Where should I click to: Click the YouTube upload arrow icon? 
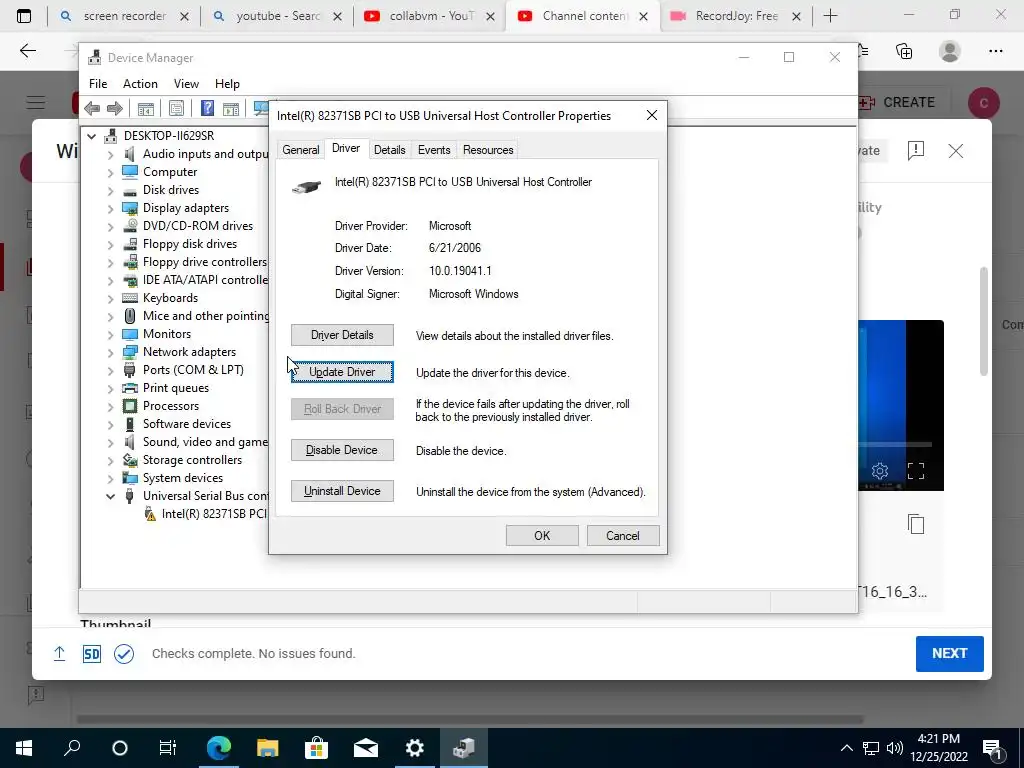59,654
